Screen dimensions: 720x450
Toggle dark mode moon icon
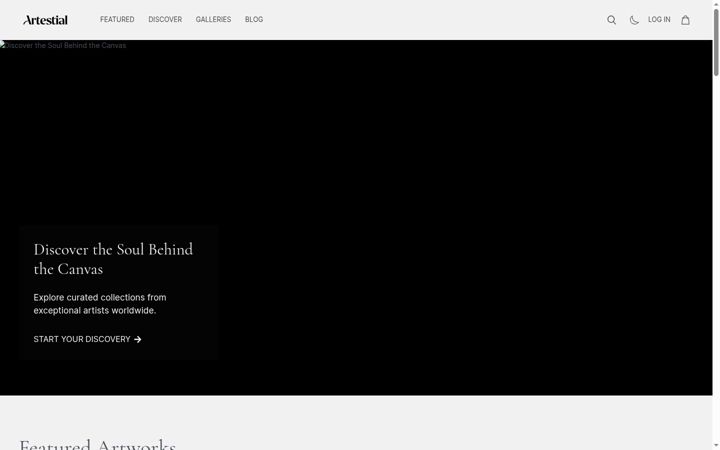tap(634, 20)
